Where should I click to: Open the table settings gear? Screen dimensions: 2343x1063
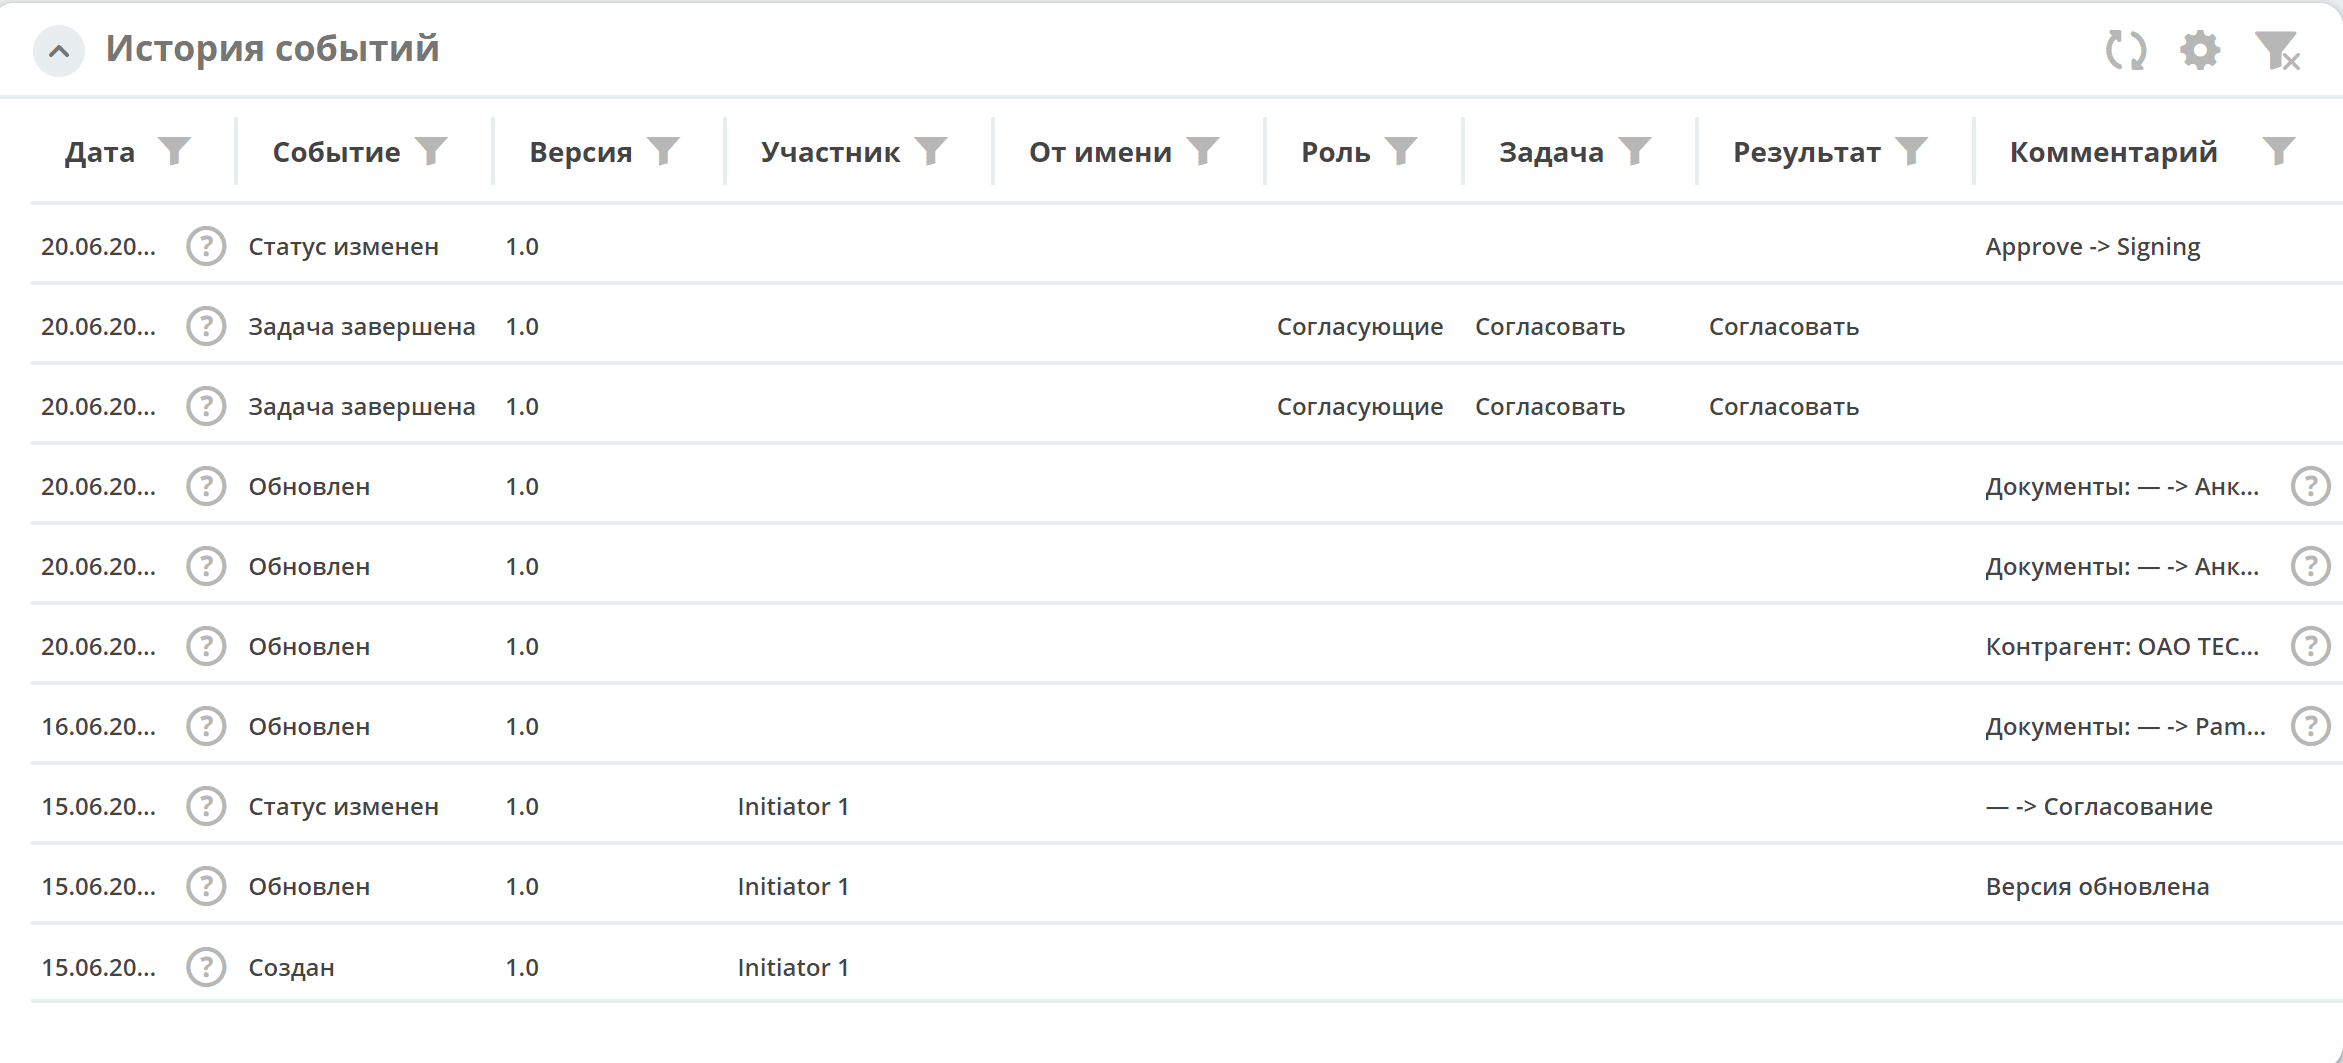click(x=2200, y=50)
